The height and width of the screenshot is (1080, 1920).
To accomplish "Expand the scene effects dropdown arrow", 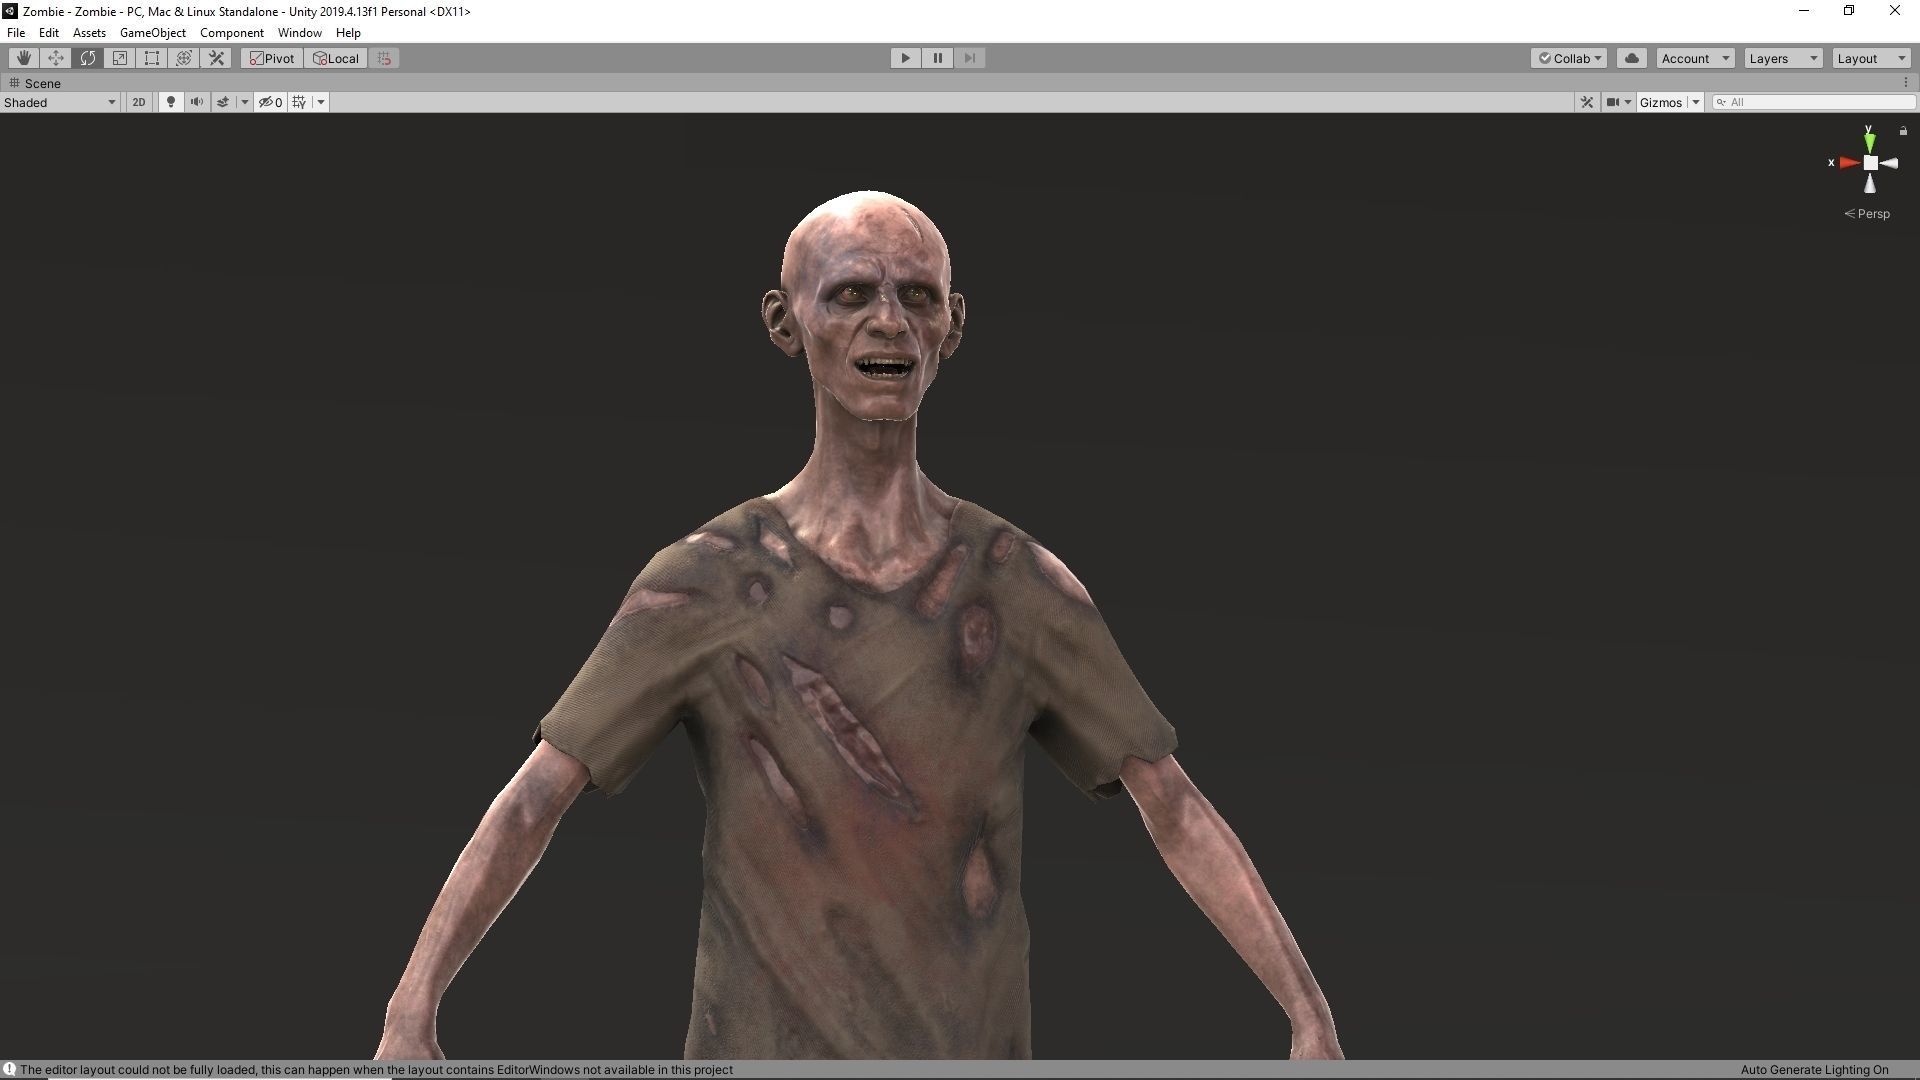I will (x=244, y=102).
